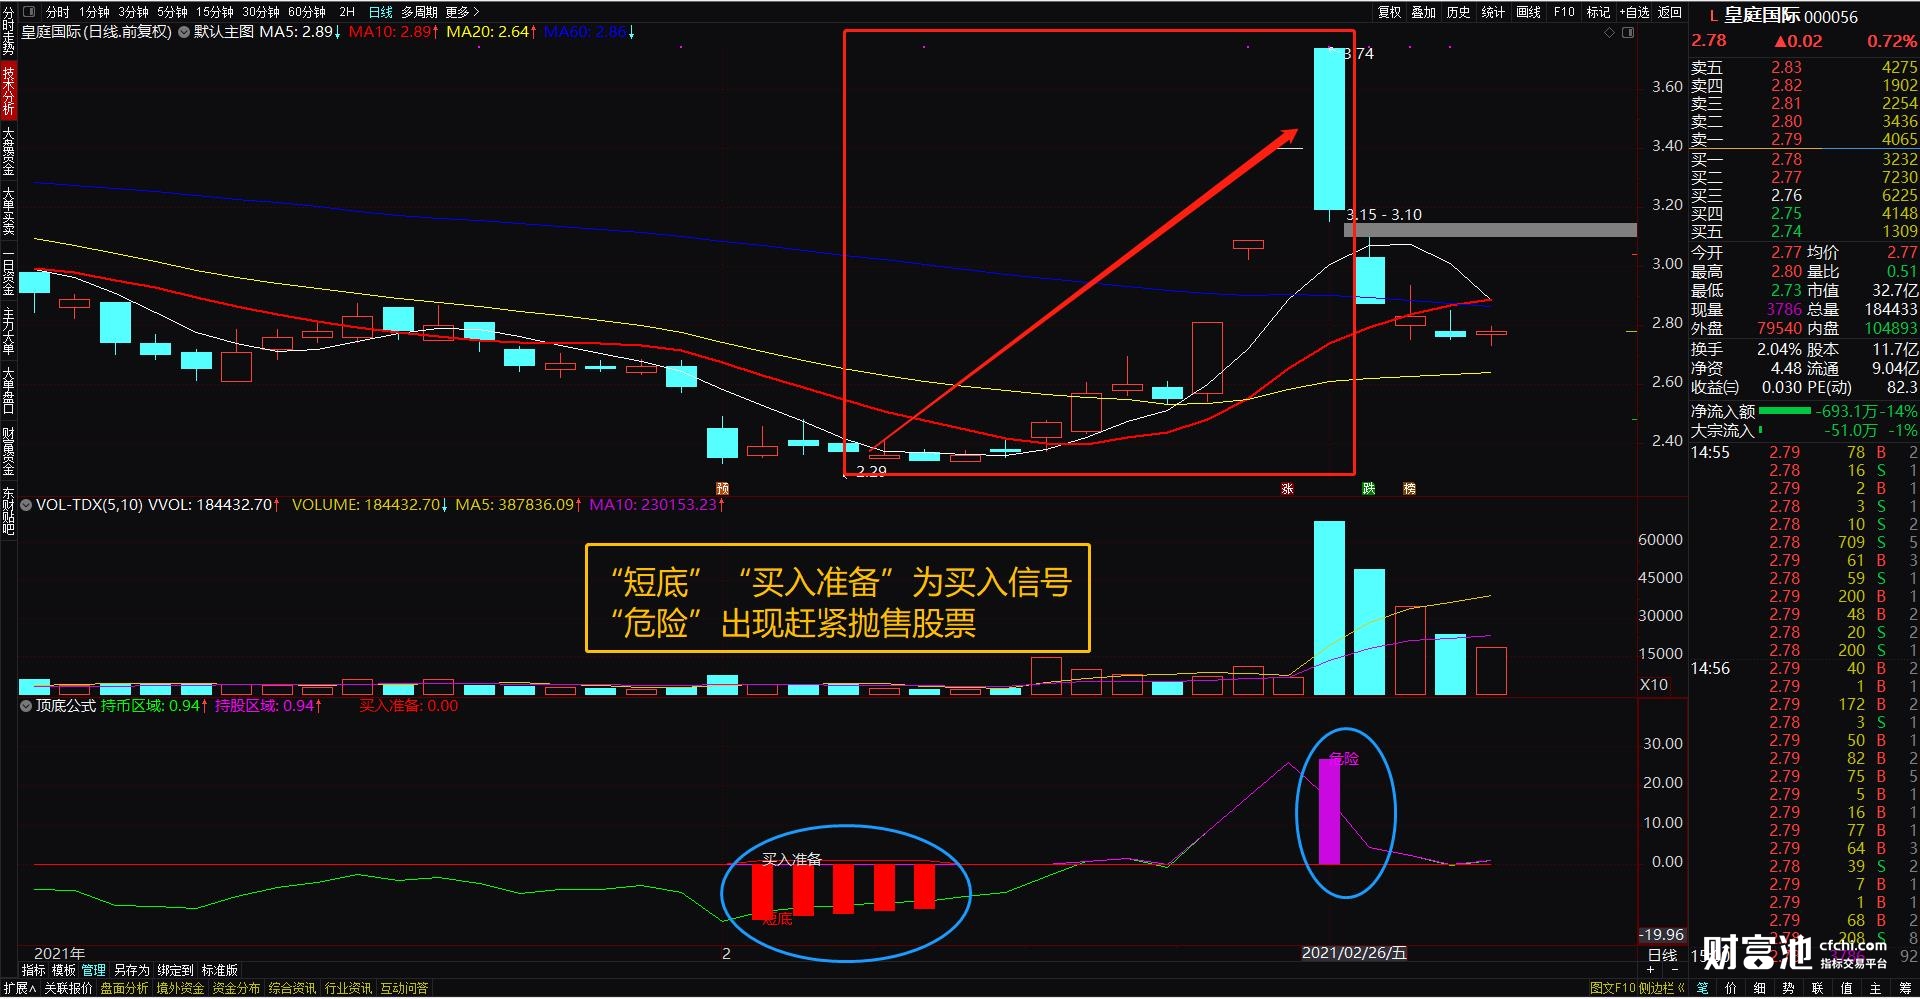This screenshot has width=1920, height=999.
Task: Expand the VOL-TDX indicator dropdown
Action: click(26, 505)
